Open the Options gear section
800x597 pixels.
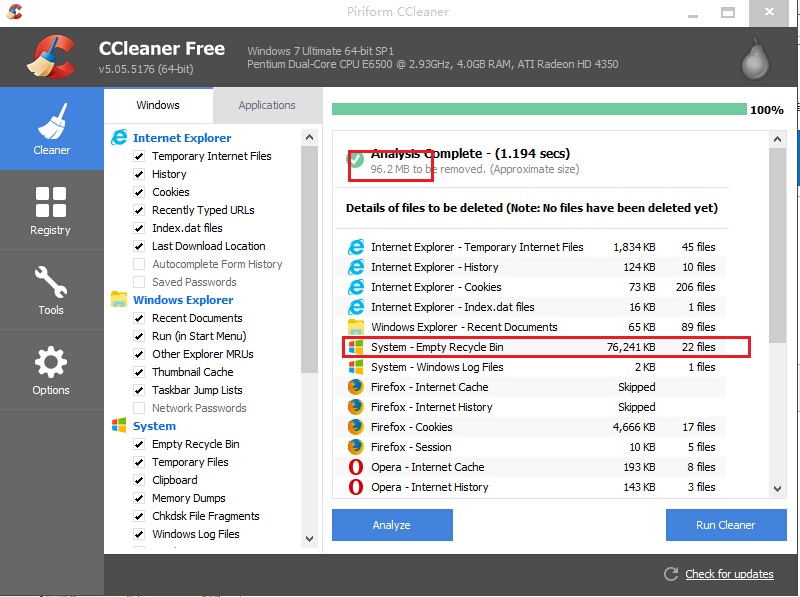click(x=51, y=362)
